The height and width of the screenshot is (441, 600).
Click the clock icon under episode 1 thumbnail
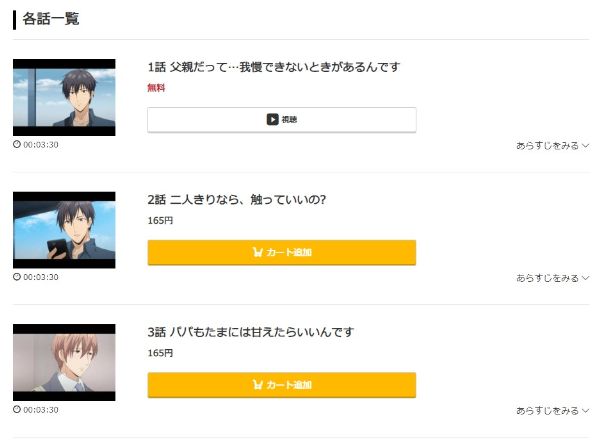17,145
